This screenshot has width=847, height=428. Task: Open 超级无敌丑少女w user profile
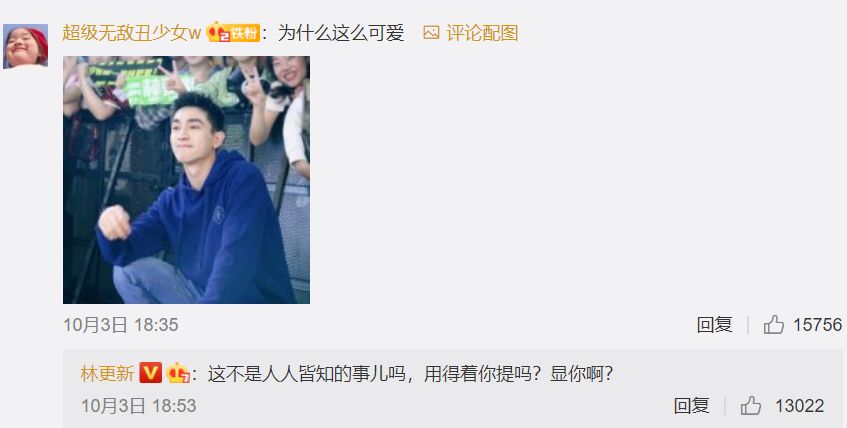click(x=131, y=33)
